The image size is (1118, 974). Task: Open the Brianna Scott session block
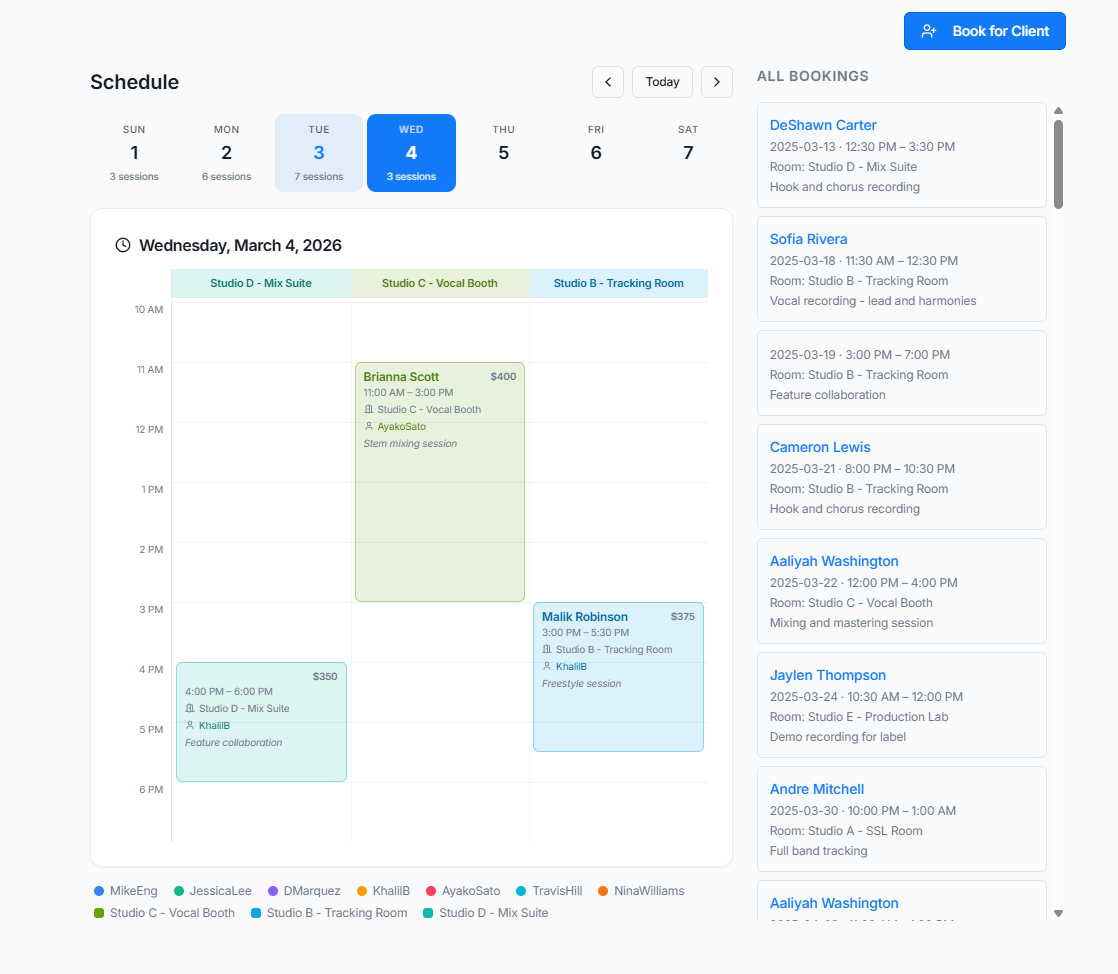point(440,482)
